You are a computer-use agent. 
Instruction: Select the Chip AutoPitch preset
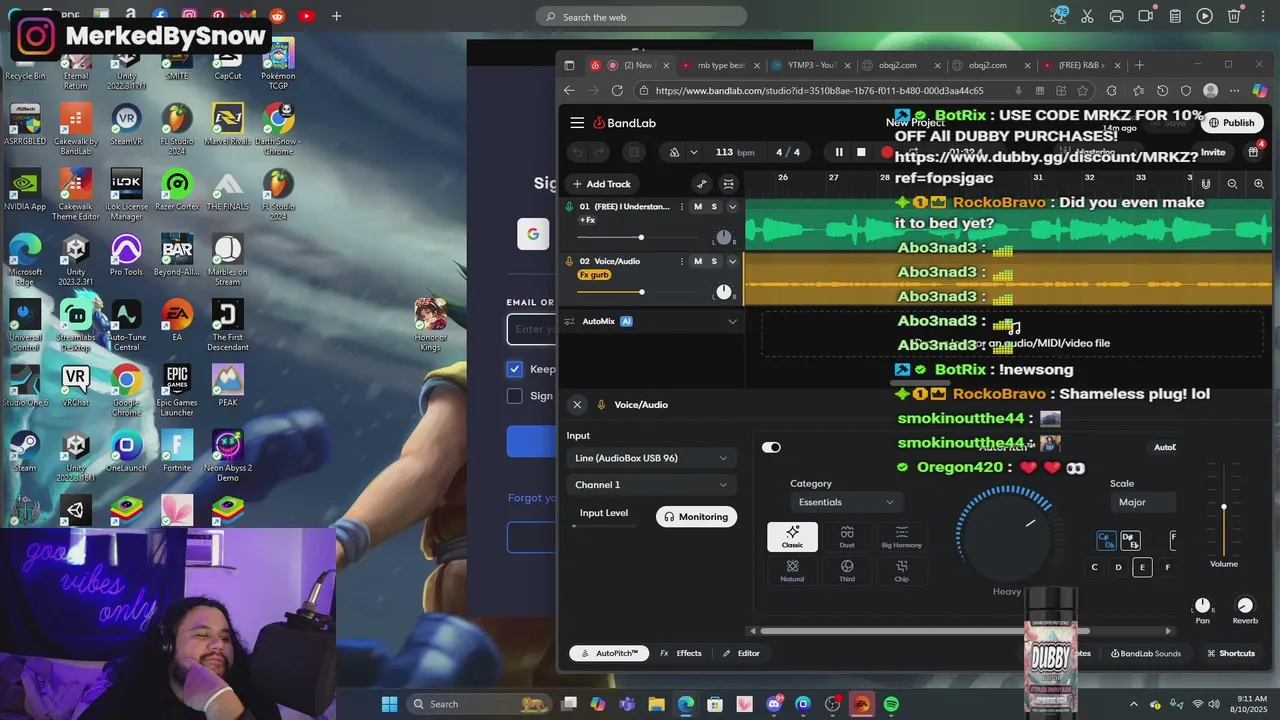[x=902, y=571]
